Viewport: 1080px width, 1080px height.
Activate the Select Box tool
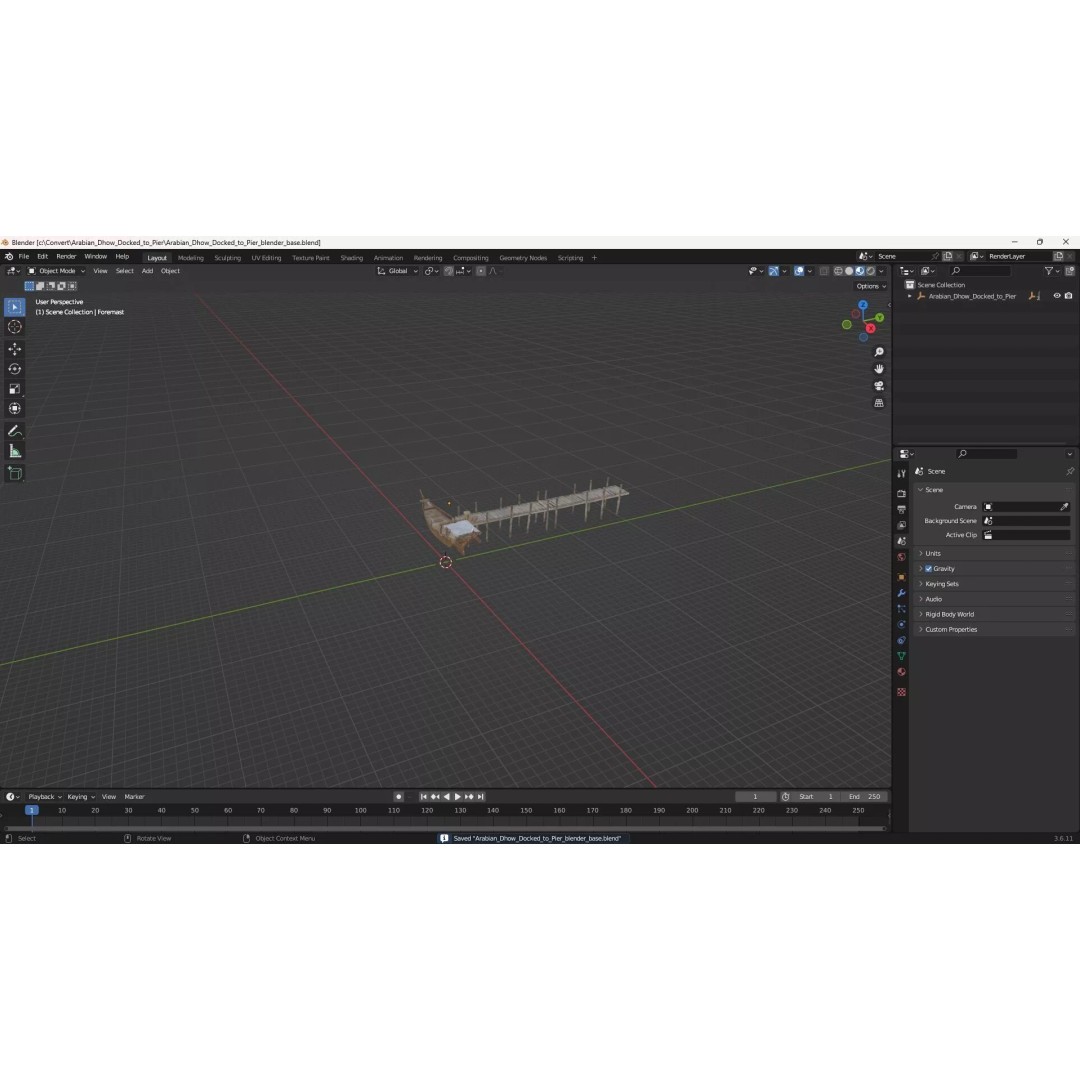pyautogui.click(x=14, y=307)
